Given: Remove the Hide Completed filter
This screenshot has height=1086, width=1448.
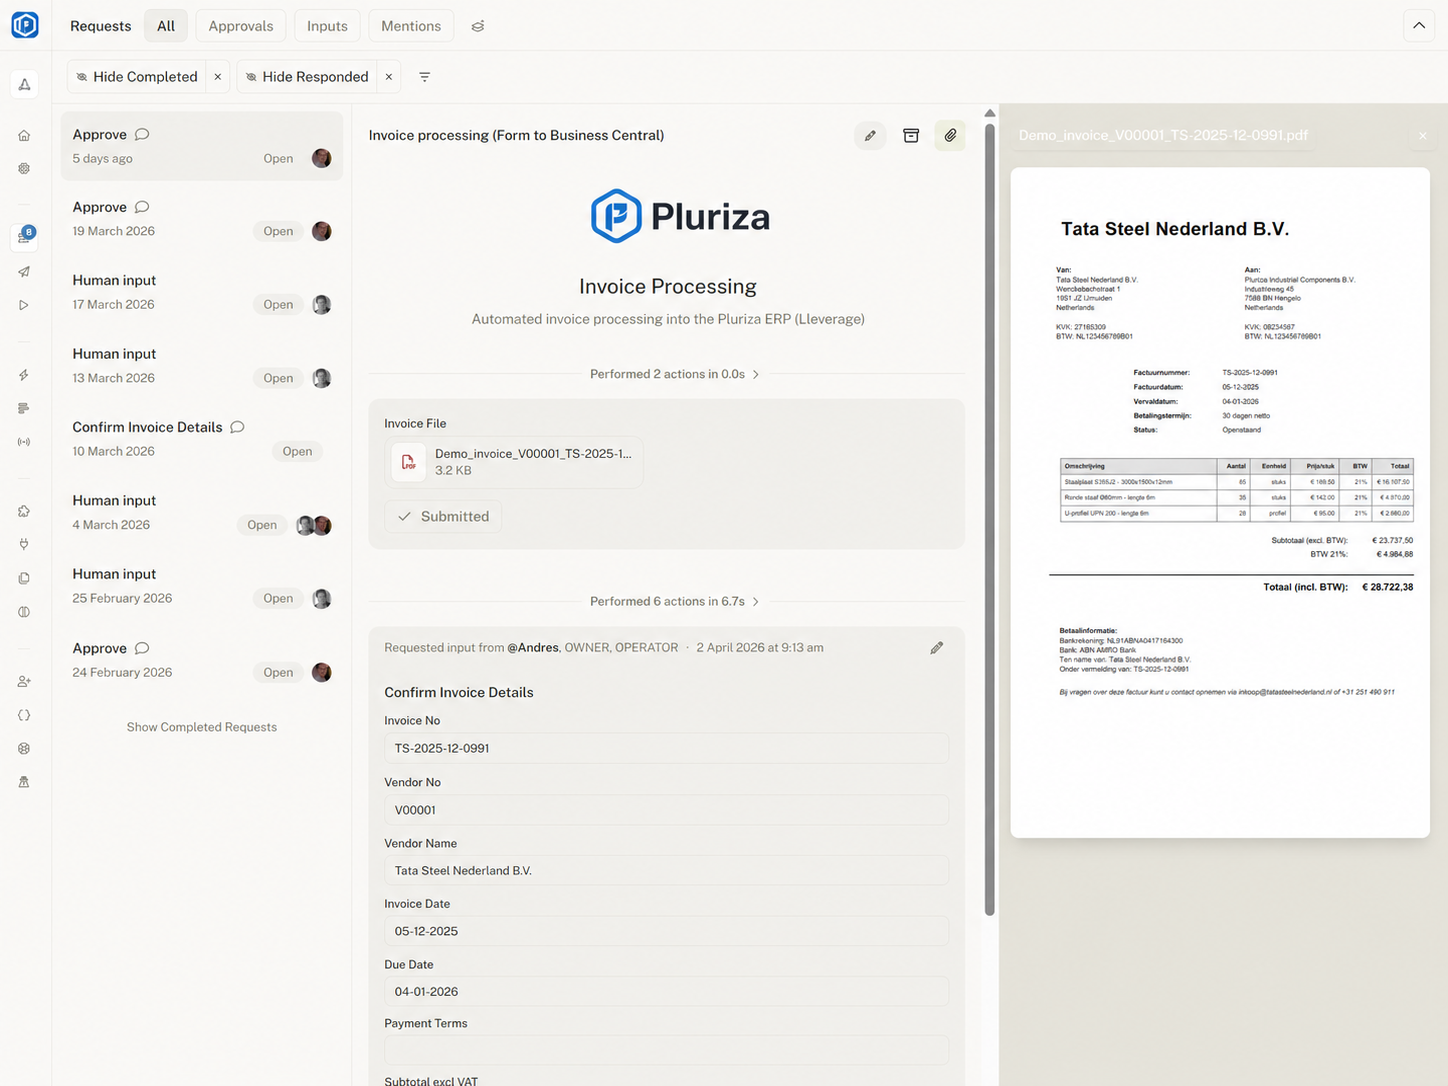Looking at the screenshot, I should [x=218, y=77].
